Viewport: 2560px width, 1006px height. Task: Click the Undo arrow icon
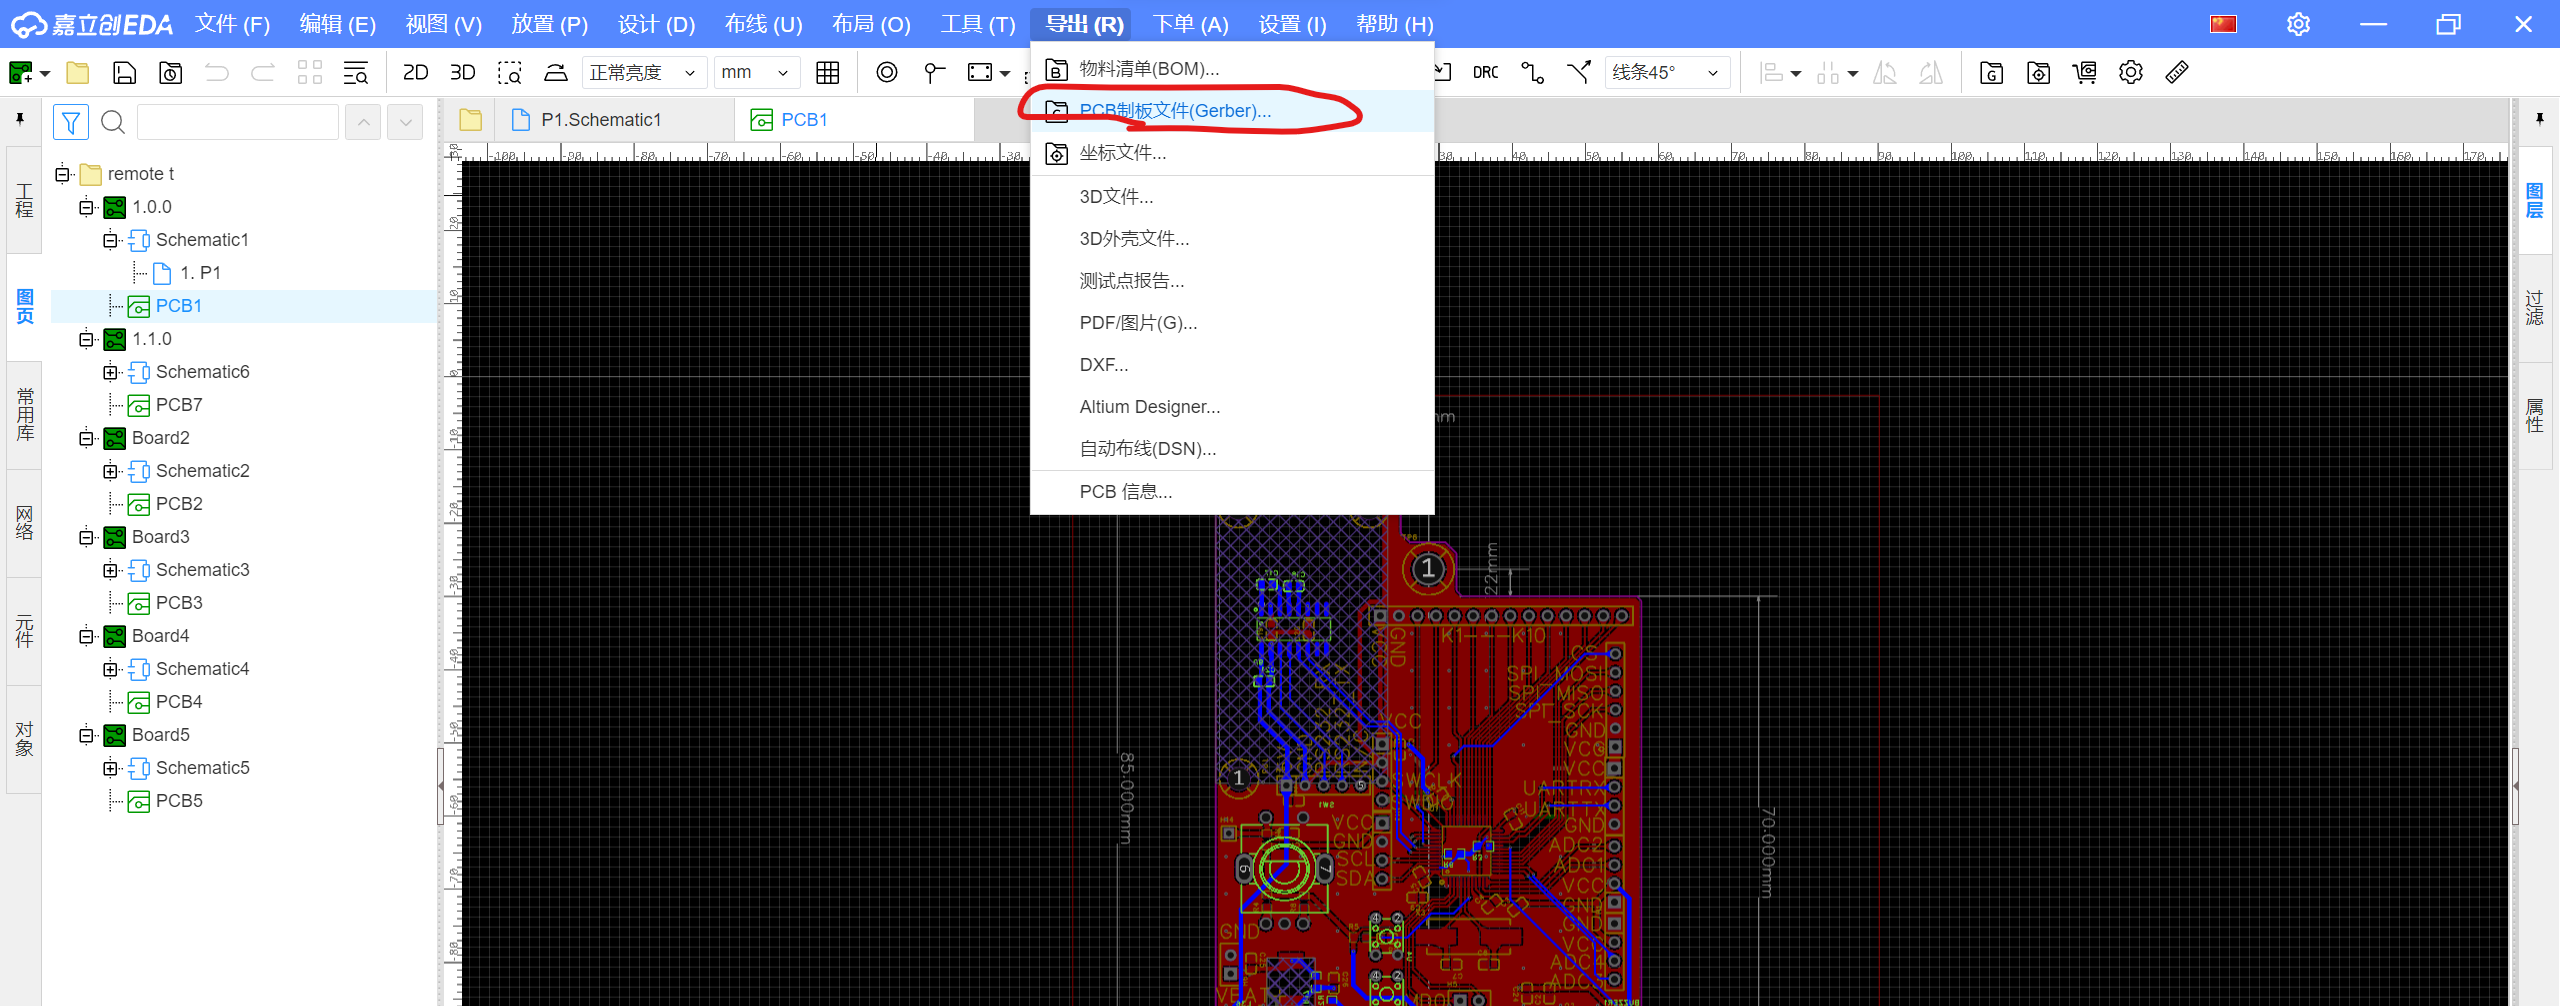point(217,73)
